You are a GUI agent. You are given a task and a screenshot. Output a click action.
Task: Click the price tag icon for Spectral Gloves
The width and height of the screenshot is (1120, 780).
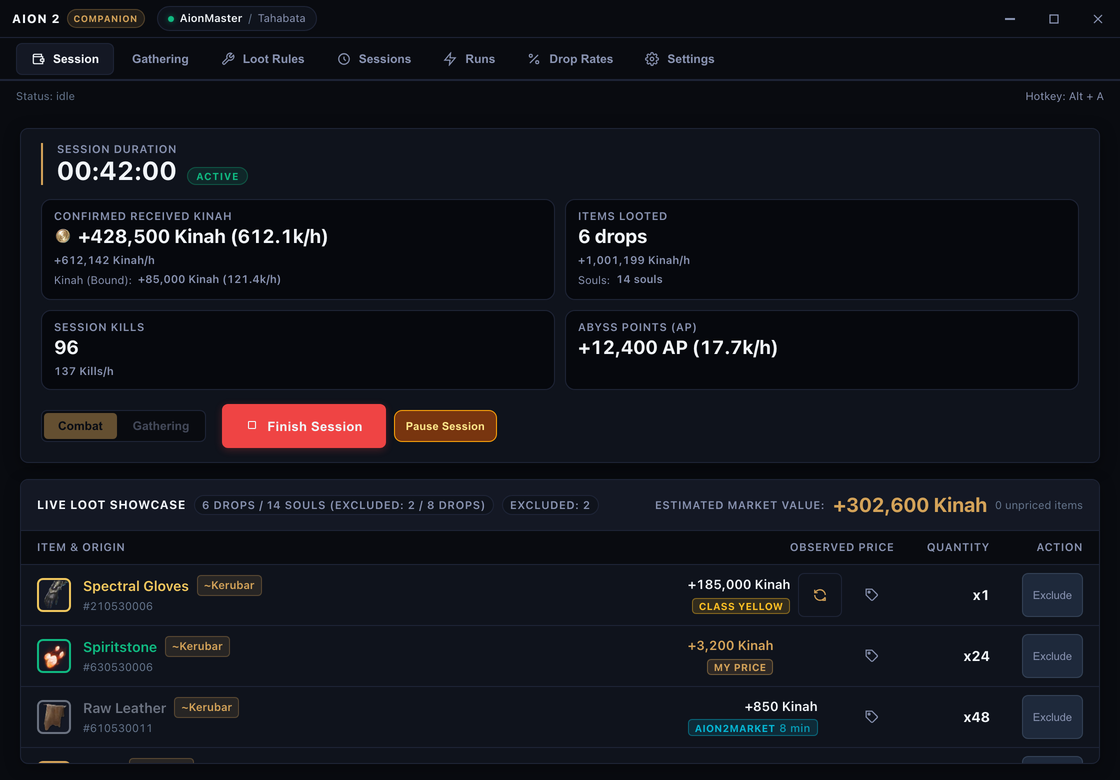pos(871,595)
